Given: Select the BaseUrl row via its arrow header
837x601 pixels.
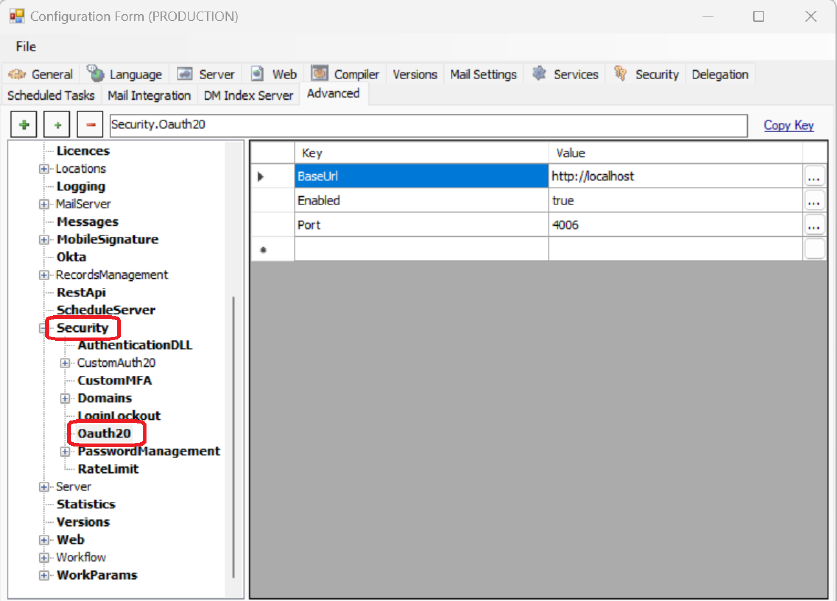Looking at the screenshot, I should (262, 176).
